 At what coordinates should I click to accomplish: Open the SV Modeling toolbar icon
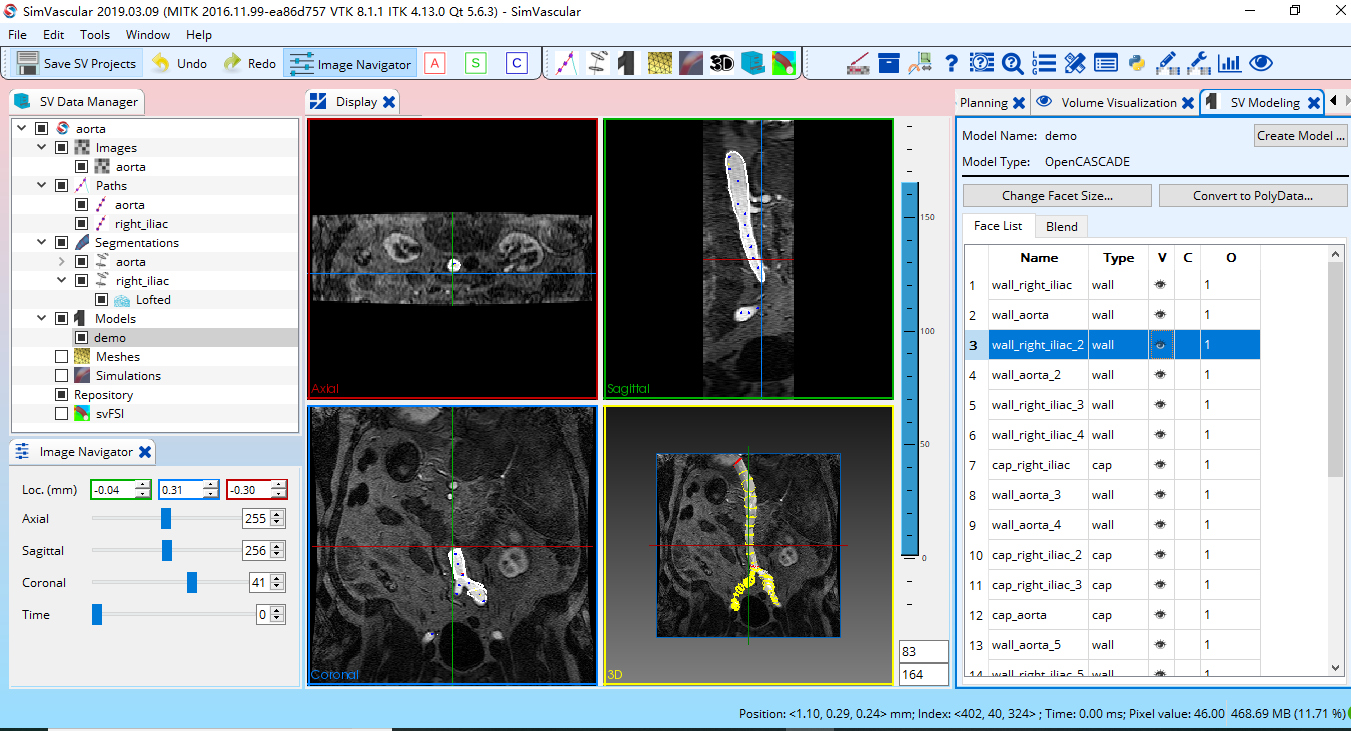click(x=627, y=63)
